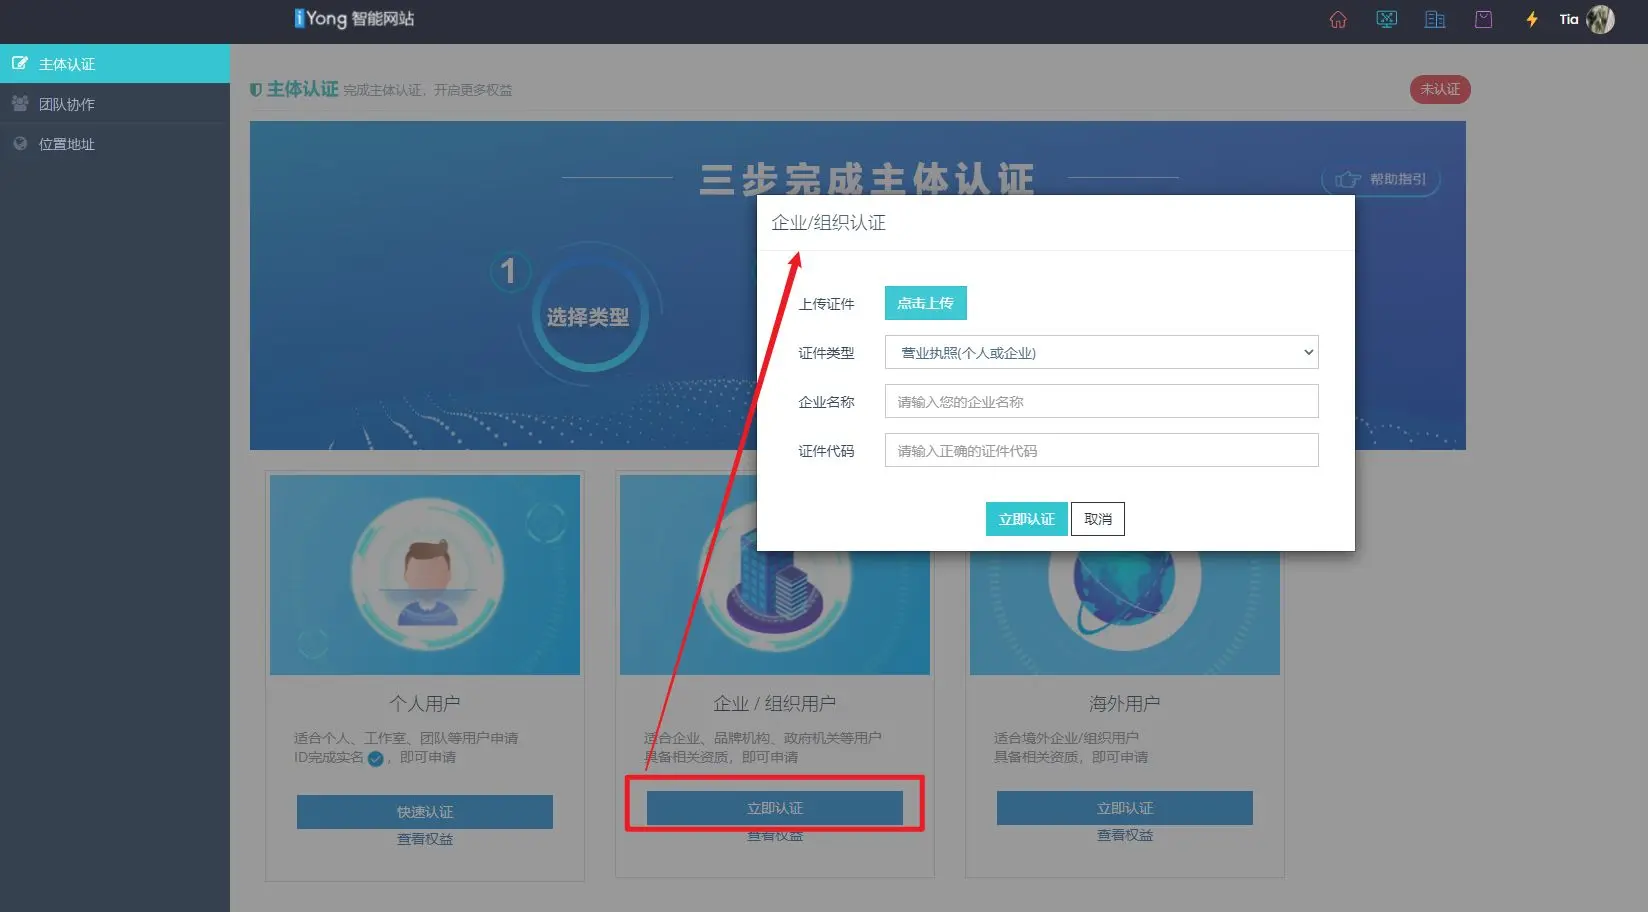The width and height of the screenshot is (1648, 912).
Task: Click the buildings icon in top bar
Action: 1435,20
